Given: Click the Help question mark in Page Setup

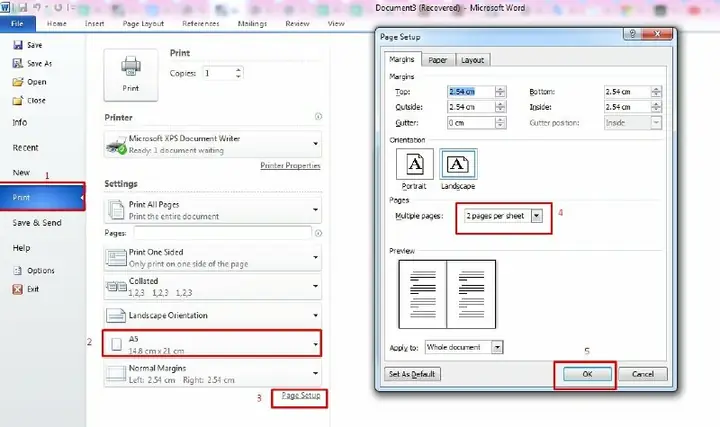Looking at the screenshot, I should coord(632,34).
